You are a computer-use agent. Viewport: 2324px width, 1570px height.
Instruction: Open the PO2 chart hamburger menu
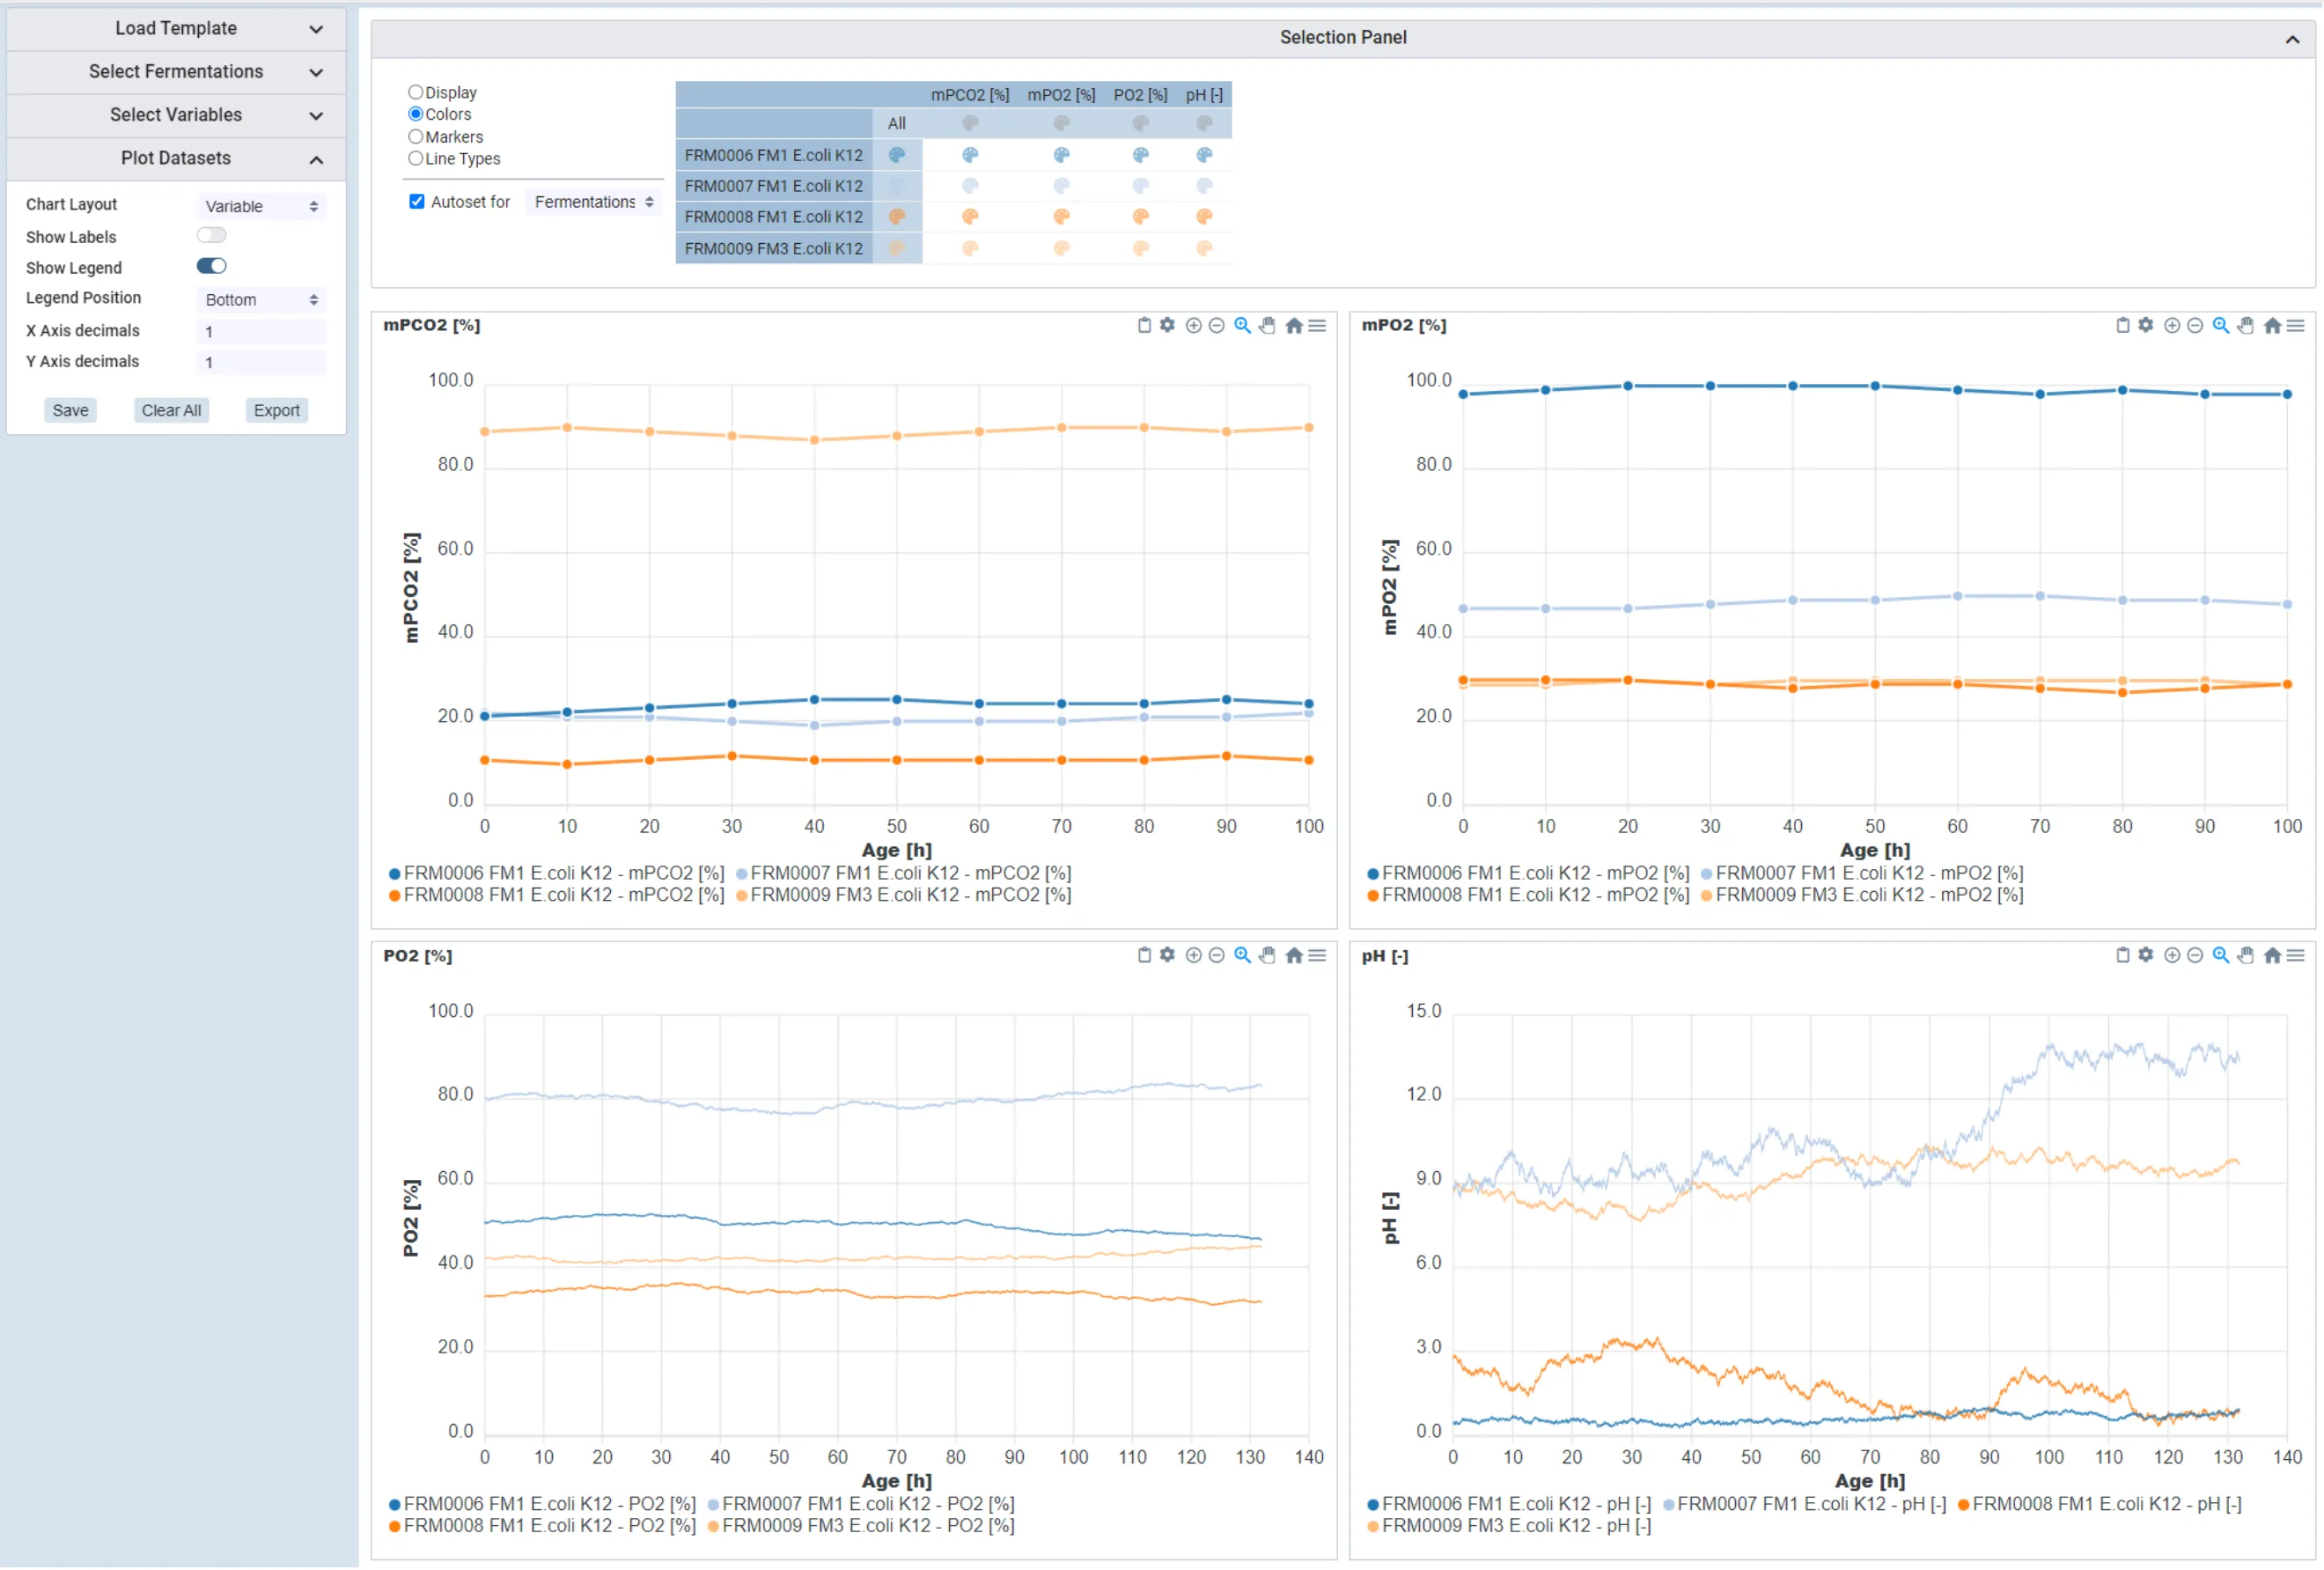coord(1317,955)
